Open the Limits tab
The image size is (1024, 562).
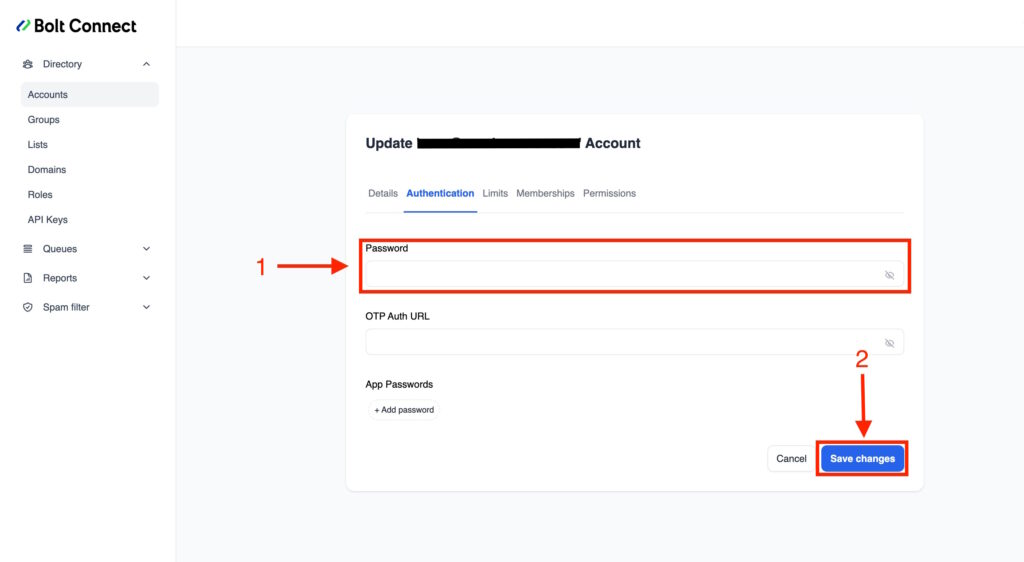click(495, 193)
